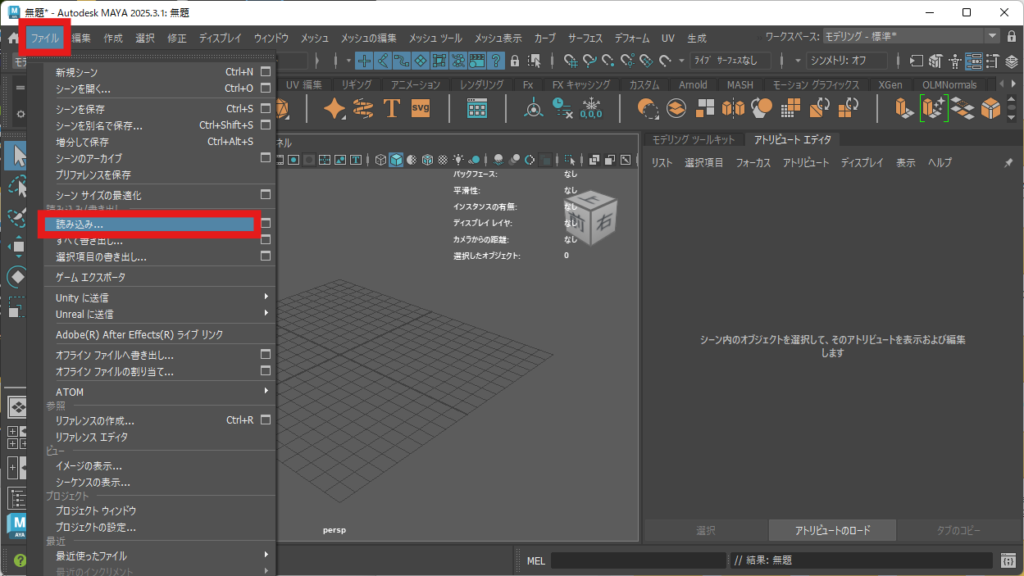Open the option box for 新規シーン
The image size is (1024, 576).
point(266,72)
